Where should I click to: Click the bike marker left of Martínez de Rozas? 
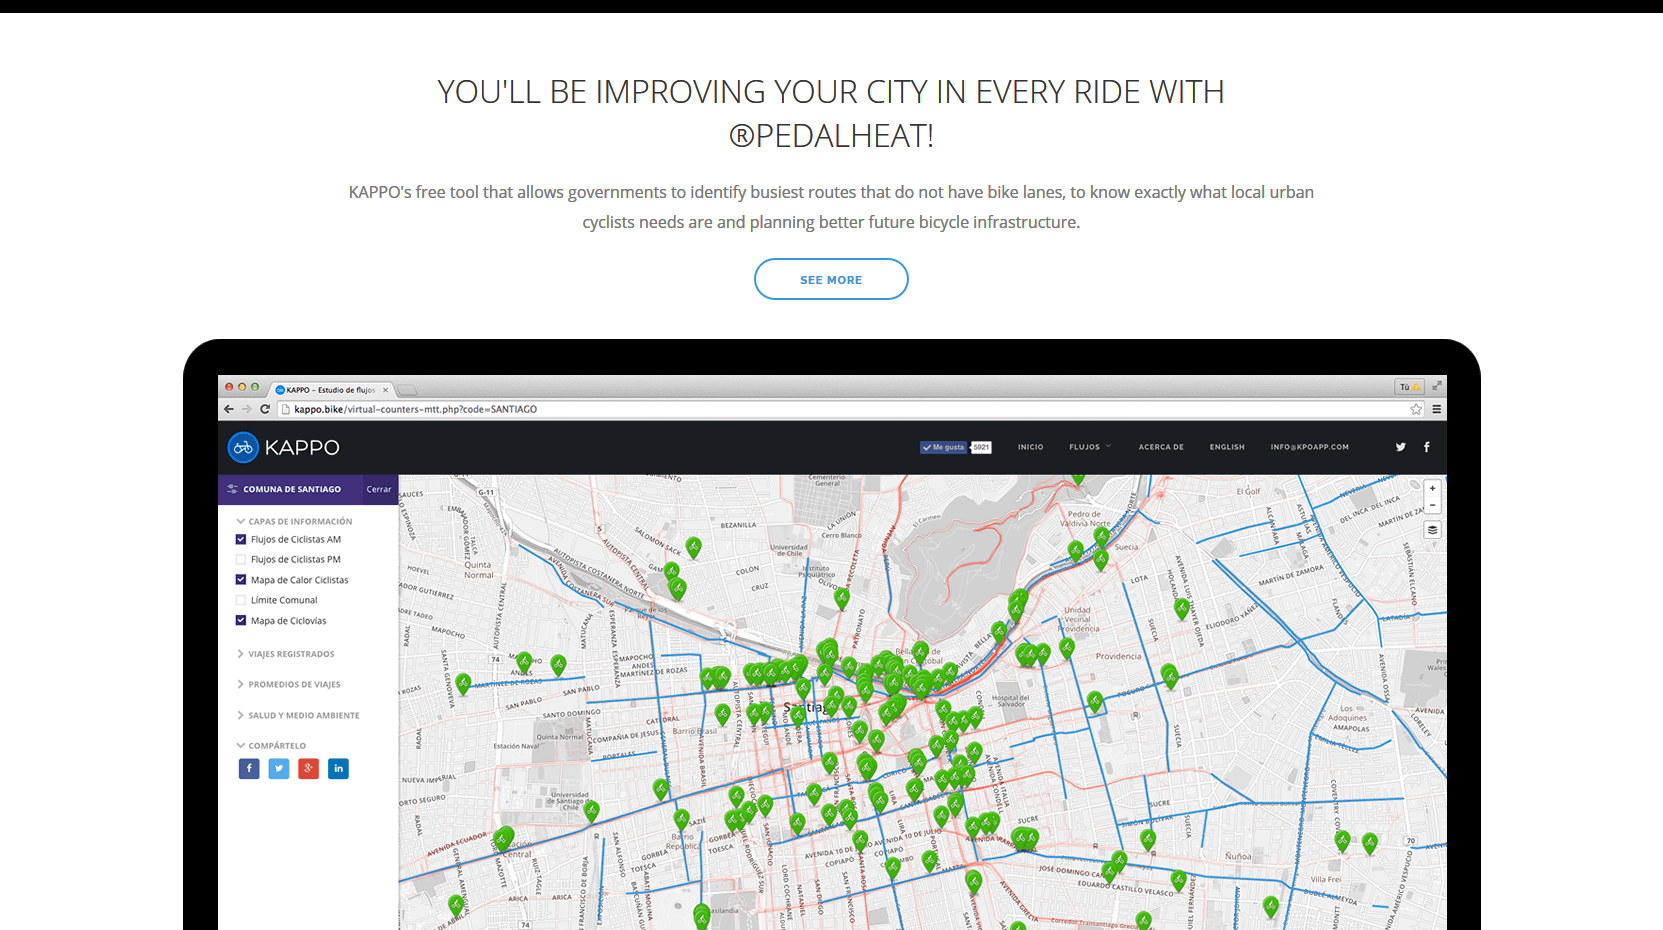tap(463, 684)
